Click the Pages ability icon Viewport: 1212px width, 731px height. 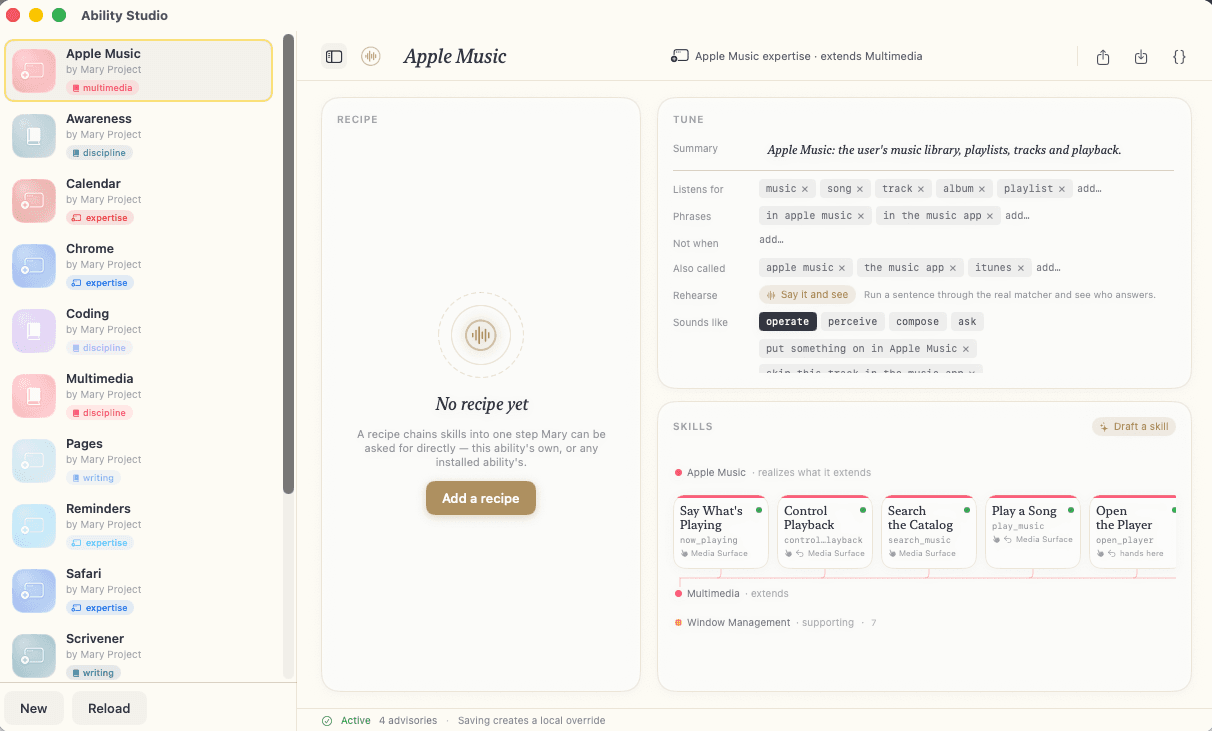[34, 461]
